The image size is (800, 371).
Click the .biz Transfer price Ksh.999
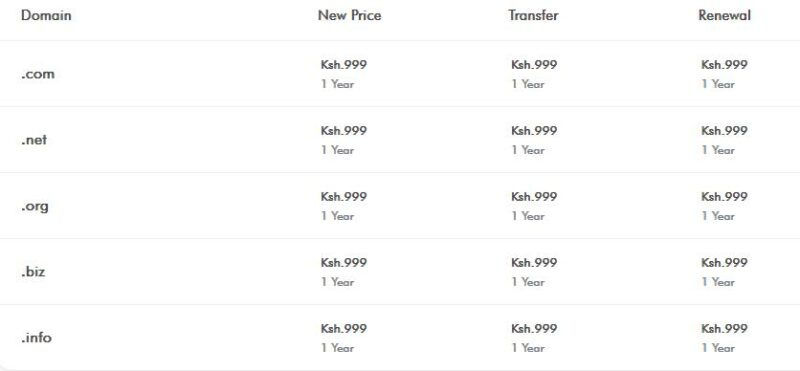coord(534,262)
